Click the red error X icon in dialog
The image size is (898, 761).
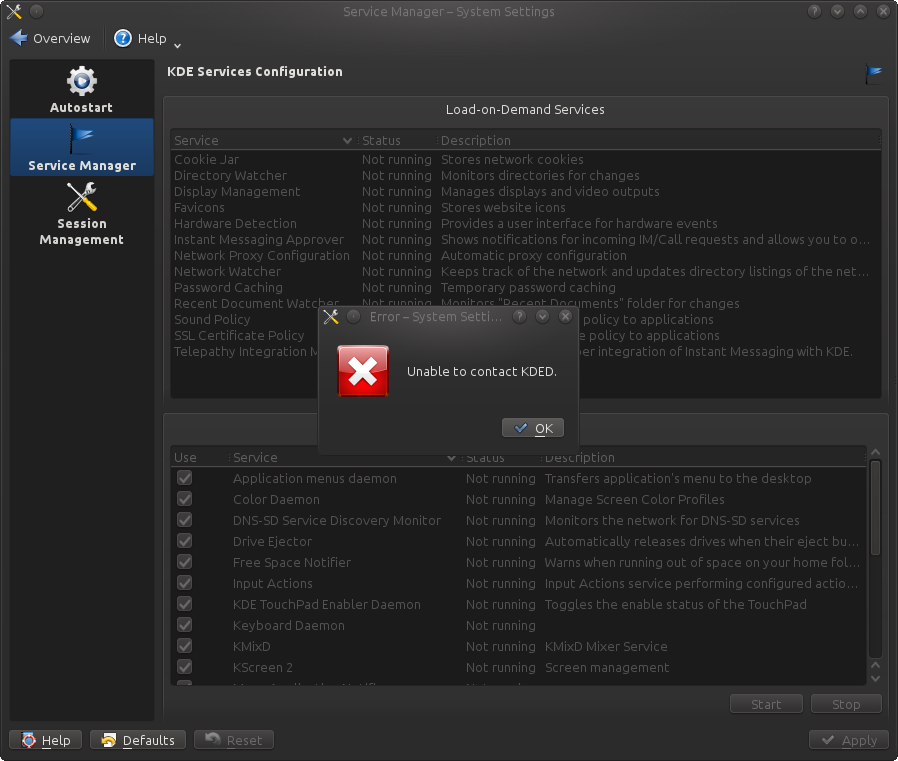pos(363,371)
